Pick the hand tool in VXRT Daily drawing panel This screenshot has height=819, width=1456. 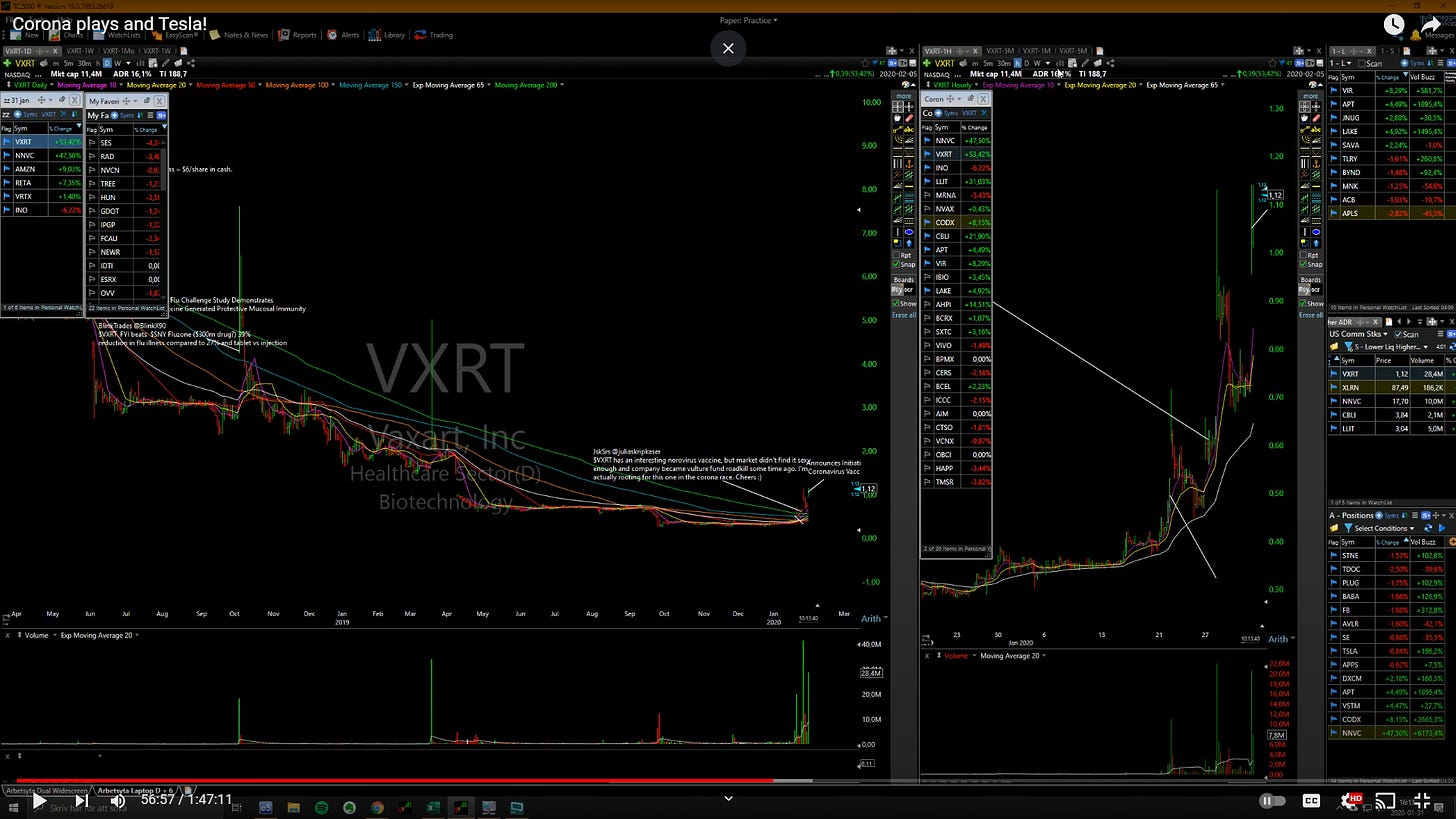pyautogui.click(x=897, y=118)
